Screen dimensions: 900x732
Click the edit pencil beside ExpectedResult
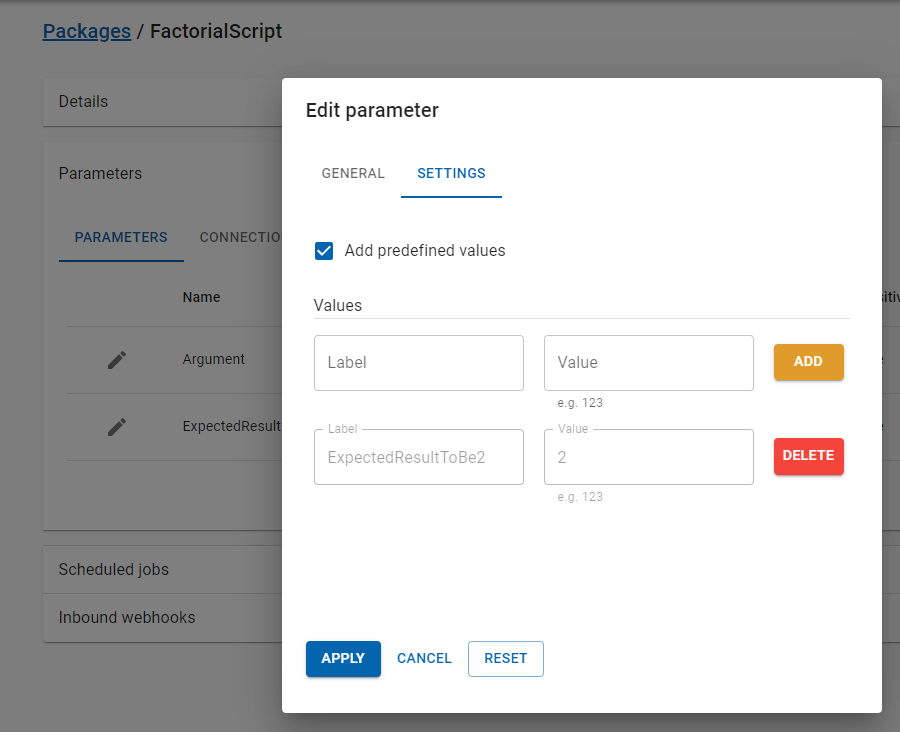click(x=117, y=427)
